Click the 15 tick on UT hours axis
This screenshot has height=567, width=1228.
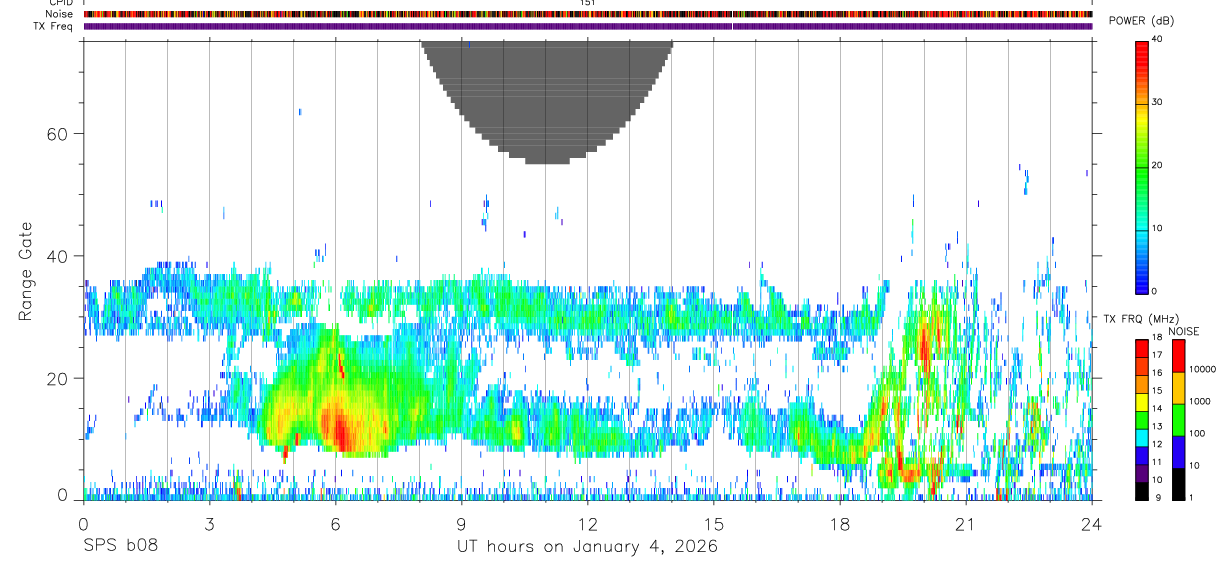click(x=714, y=526)
